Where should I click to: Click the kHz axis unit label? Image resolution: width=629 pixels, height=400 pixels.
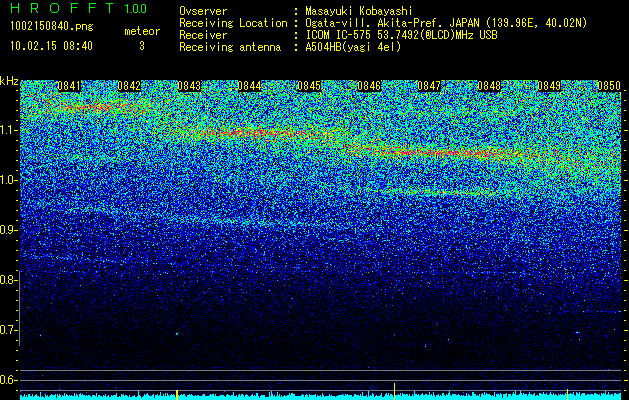point(9,81)
